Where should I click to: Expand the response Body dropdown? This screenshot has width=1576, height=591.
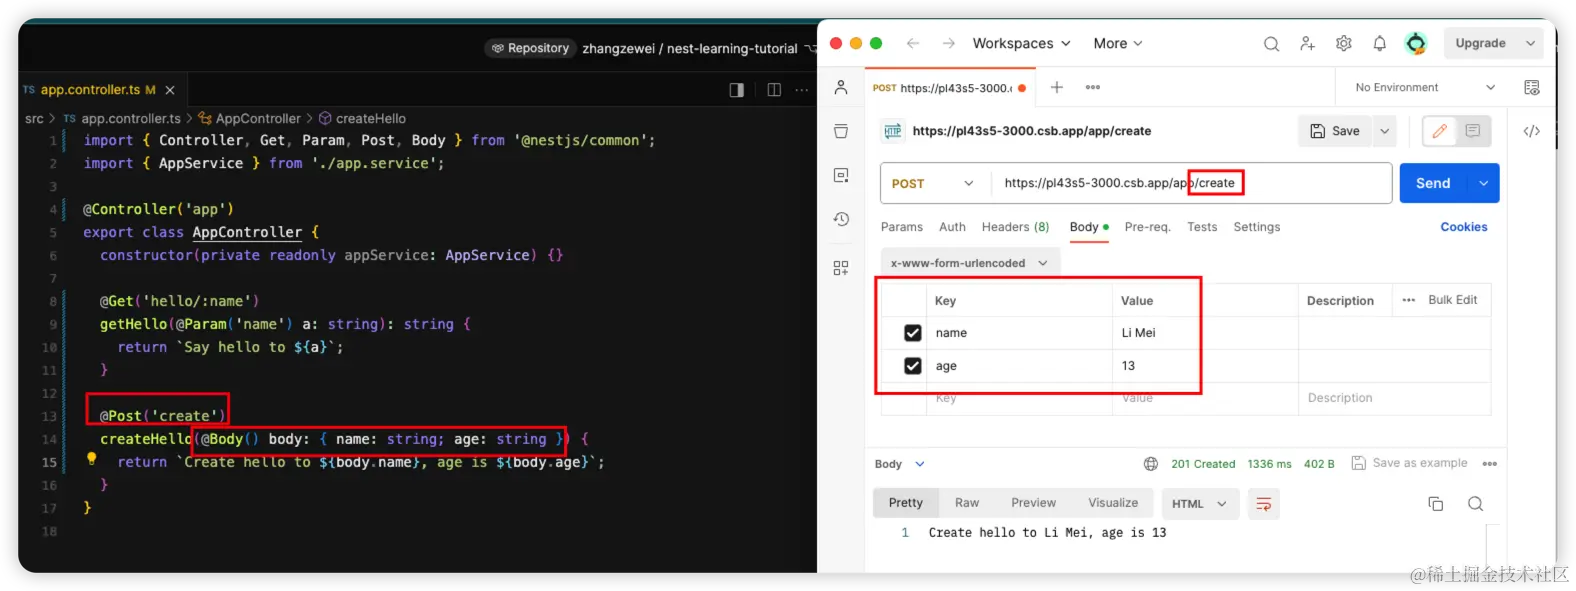[x=899, y=464]
